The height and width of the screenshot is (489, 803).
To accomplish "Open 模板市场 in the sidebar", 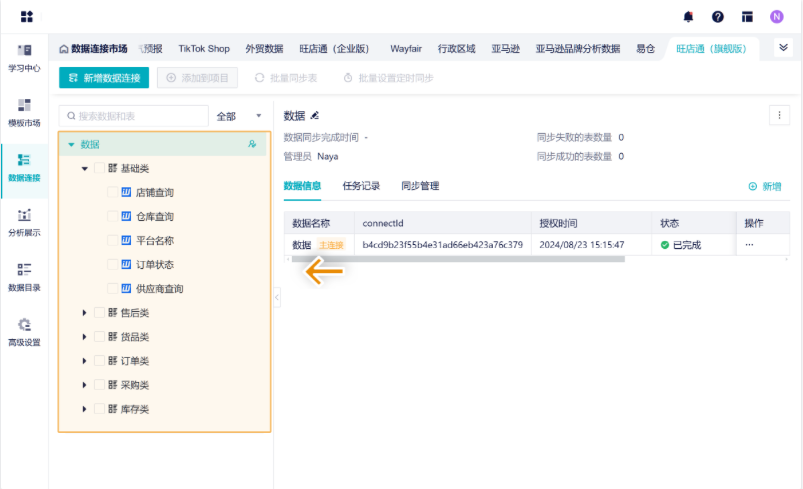I will pyautogui.click(x=24, y=113).
